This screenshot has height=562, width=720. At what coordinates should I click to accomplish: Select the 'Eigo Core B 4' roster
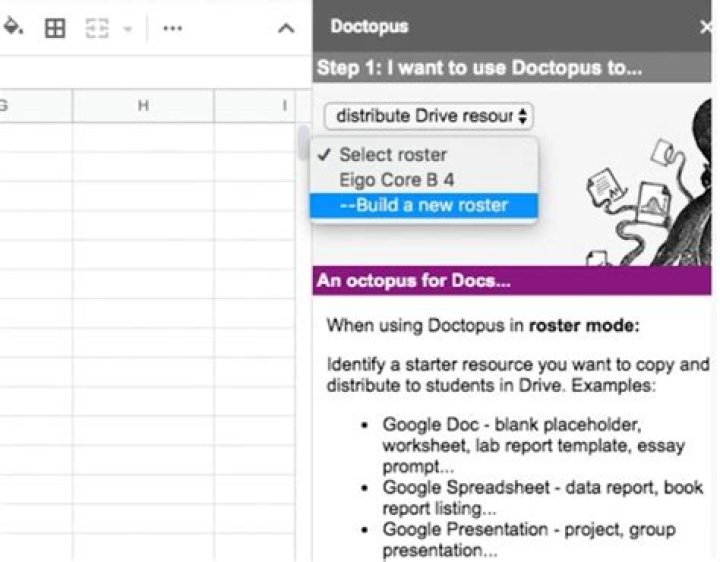coord(423,180)
